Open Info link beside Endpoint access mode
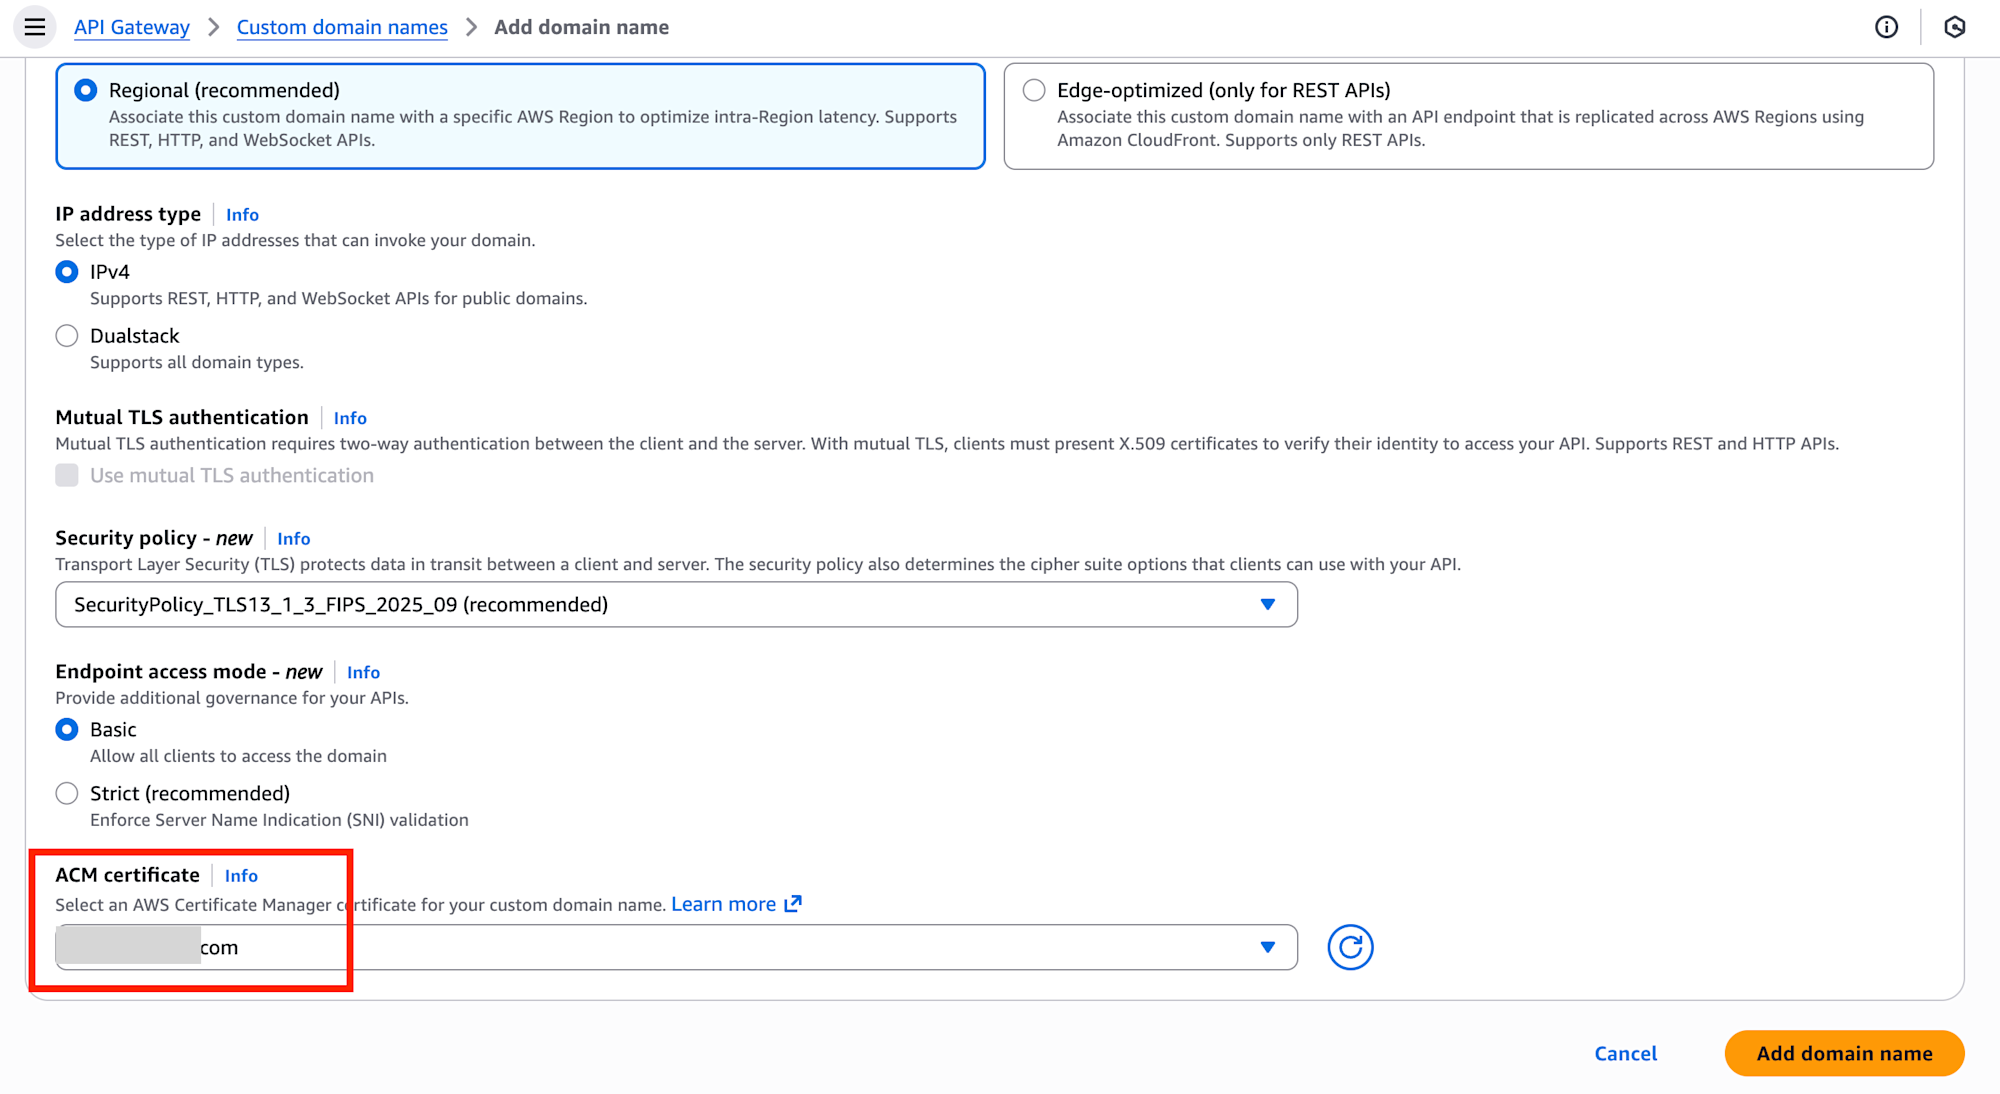This screenshot has width=2000, height=1094. tap(363, 672)
